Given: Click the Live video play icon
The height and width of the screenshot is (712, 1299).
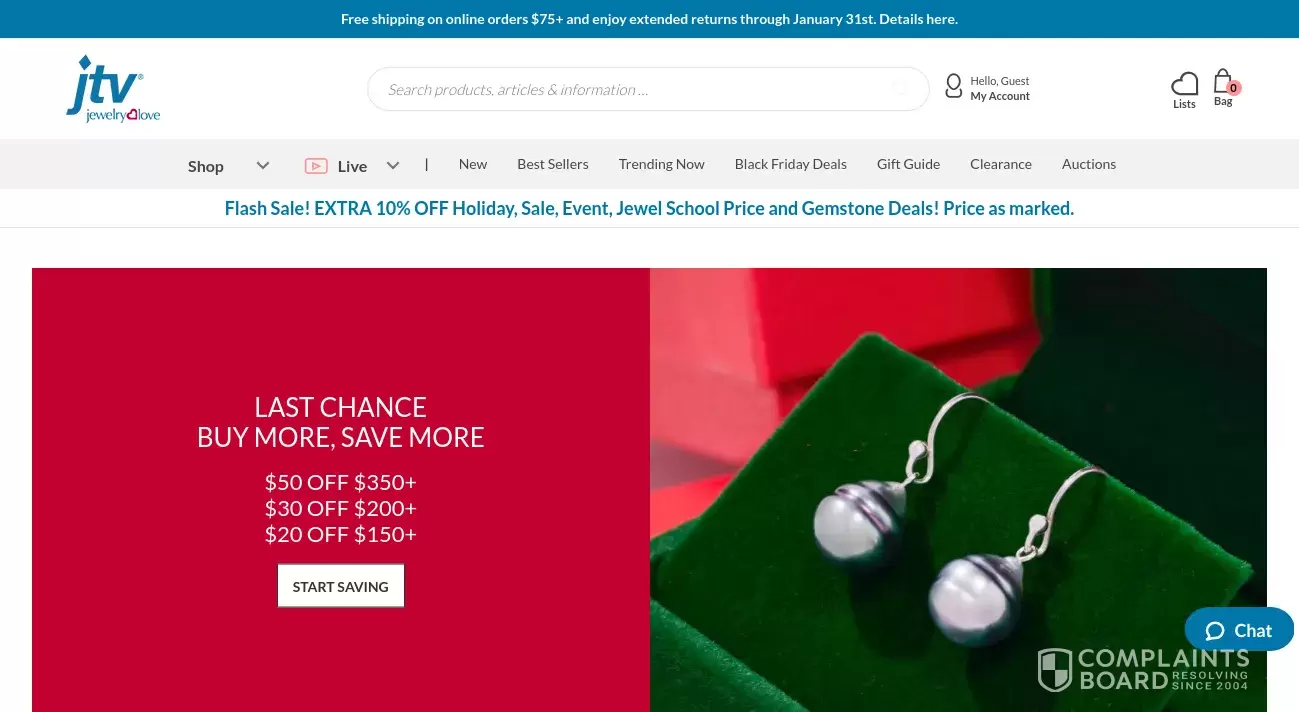Looking at the screenshot, I should click(x=316, y=166).
